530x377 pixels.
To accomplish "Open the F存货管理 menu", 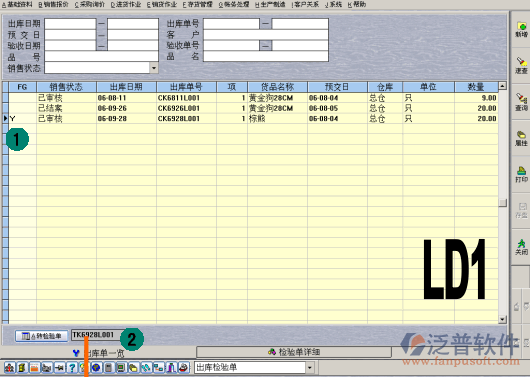I will (197, 4).
